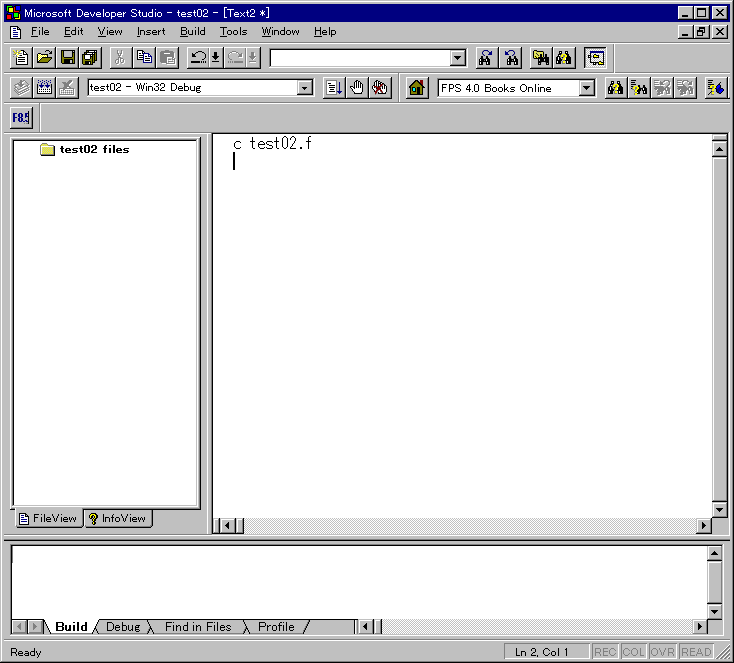Image resolution: width=734 pixels, height=663 pixels.
Task: Switch to the InfoView tab
Action: coord(118,518)
